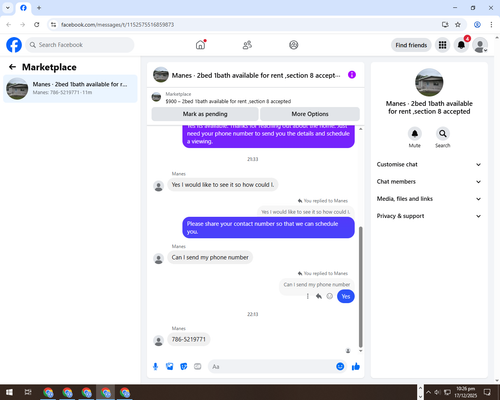View site information icon in address bar
Image resolution: width=500 pixels, height=400 pixels.
[x=53, y=25]
